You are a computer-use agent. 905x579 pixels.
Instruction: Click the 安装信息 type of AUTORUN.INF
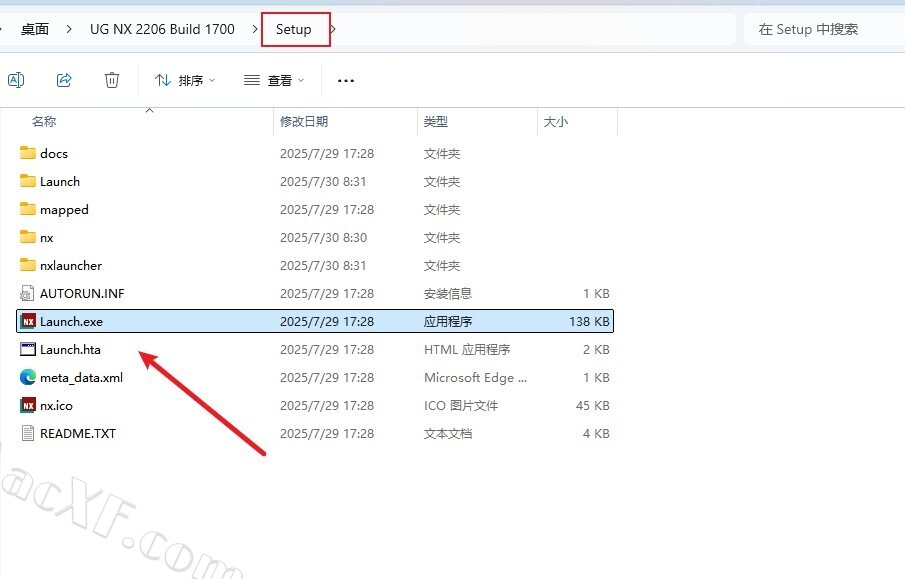[448, 293]
